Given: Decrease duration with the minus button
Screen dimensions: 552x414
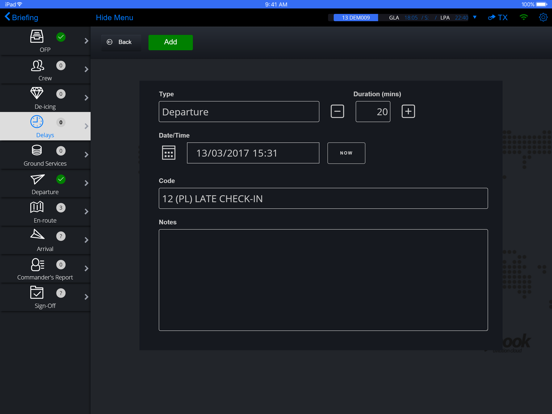Looking at the screenshot, I should pos(337,112).
